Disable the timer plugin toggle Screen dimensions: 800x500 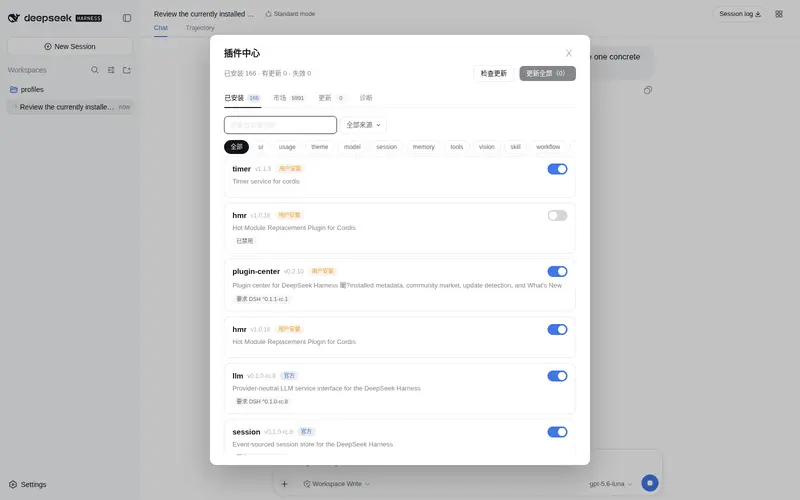click(x=557, y=169)
